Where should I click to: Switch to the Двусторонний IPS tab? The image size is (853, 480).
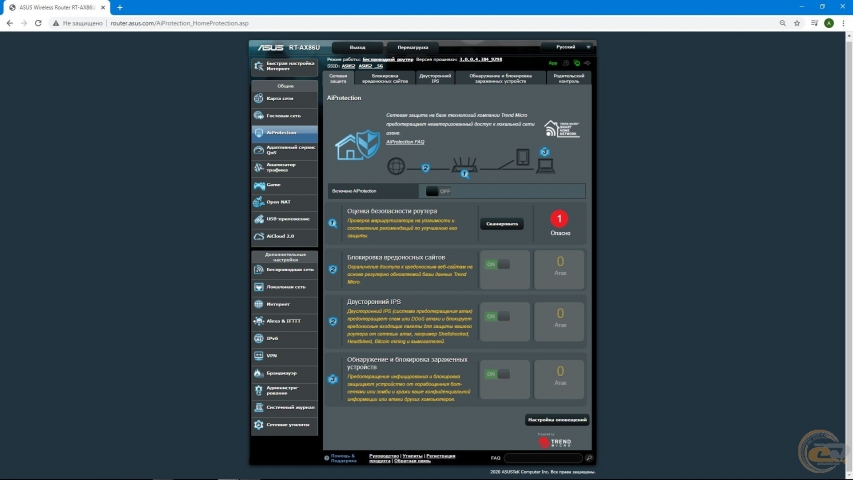click(x=435, y=78)
